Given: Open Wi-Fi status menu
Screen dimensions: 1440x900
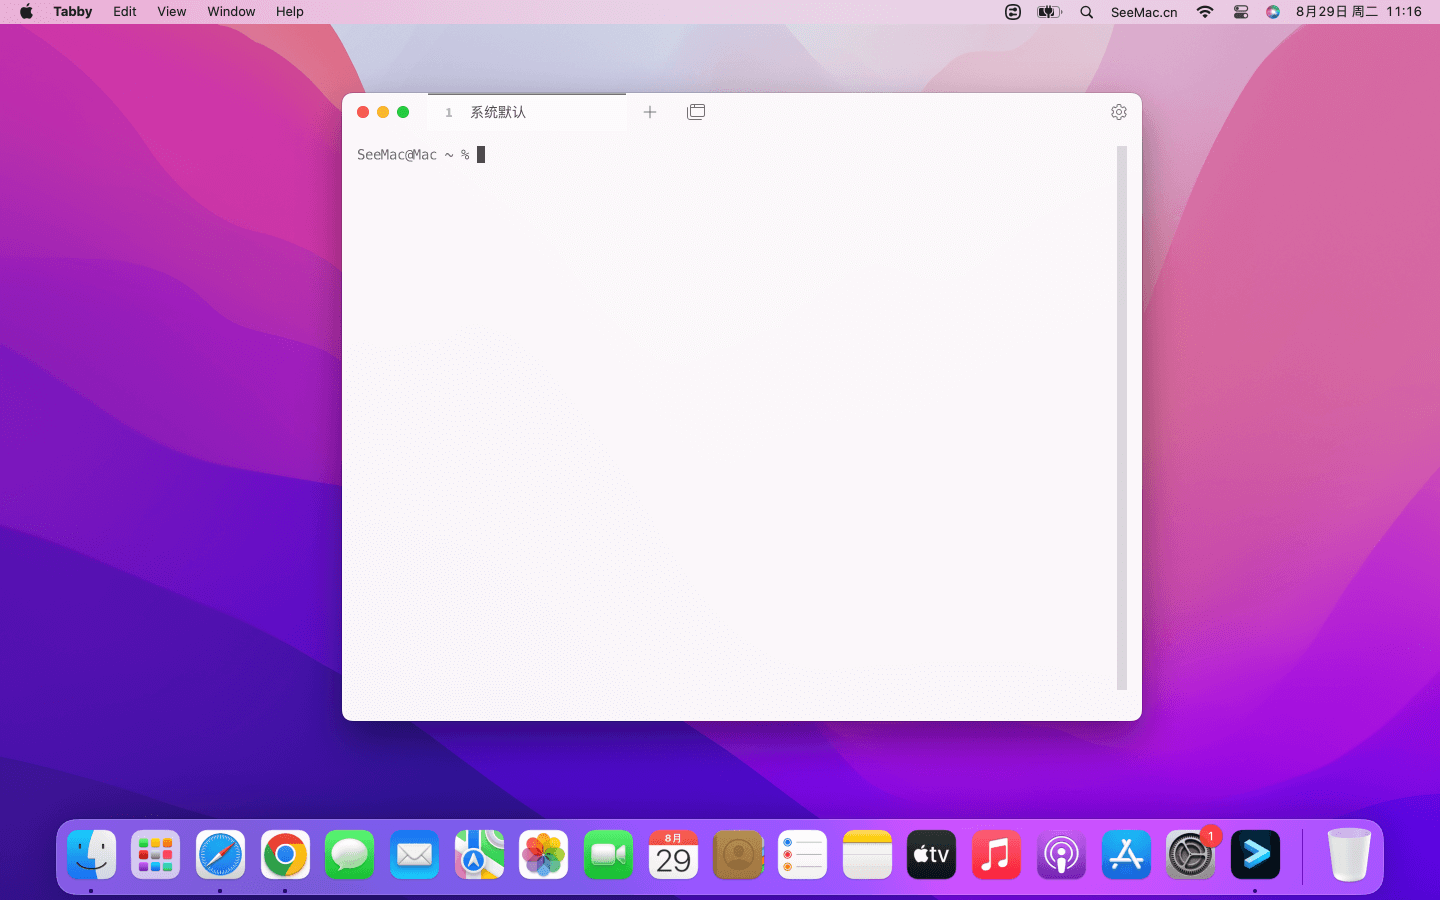Looking at the screenshot, I should pos(1205,12).
